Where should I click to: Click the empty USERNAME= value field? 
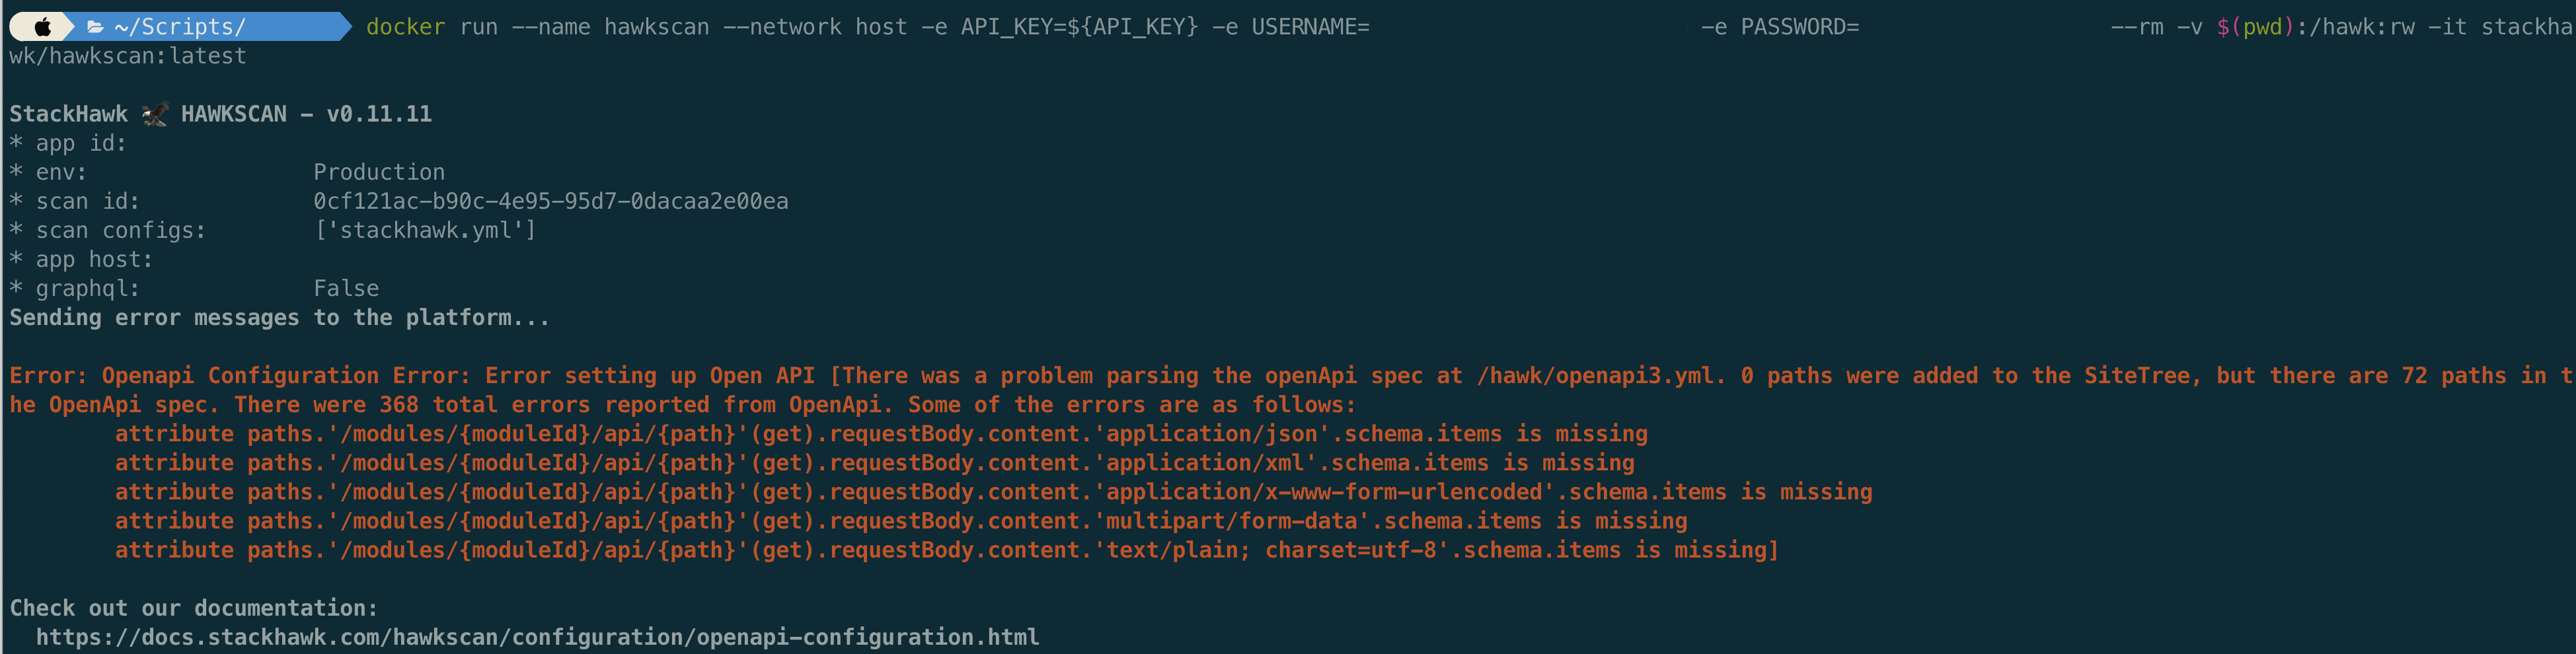point(1528,27)
